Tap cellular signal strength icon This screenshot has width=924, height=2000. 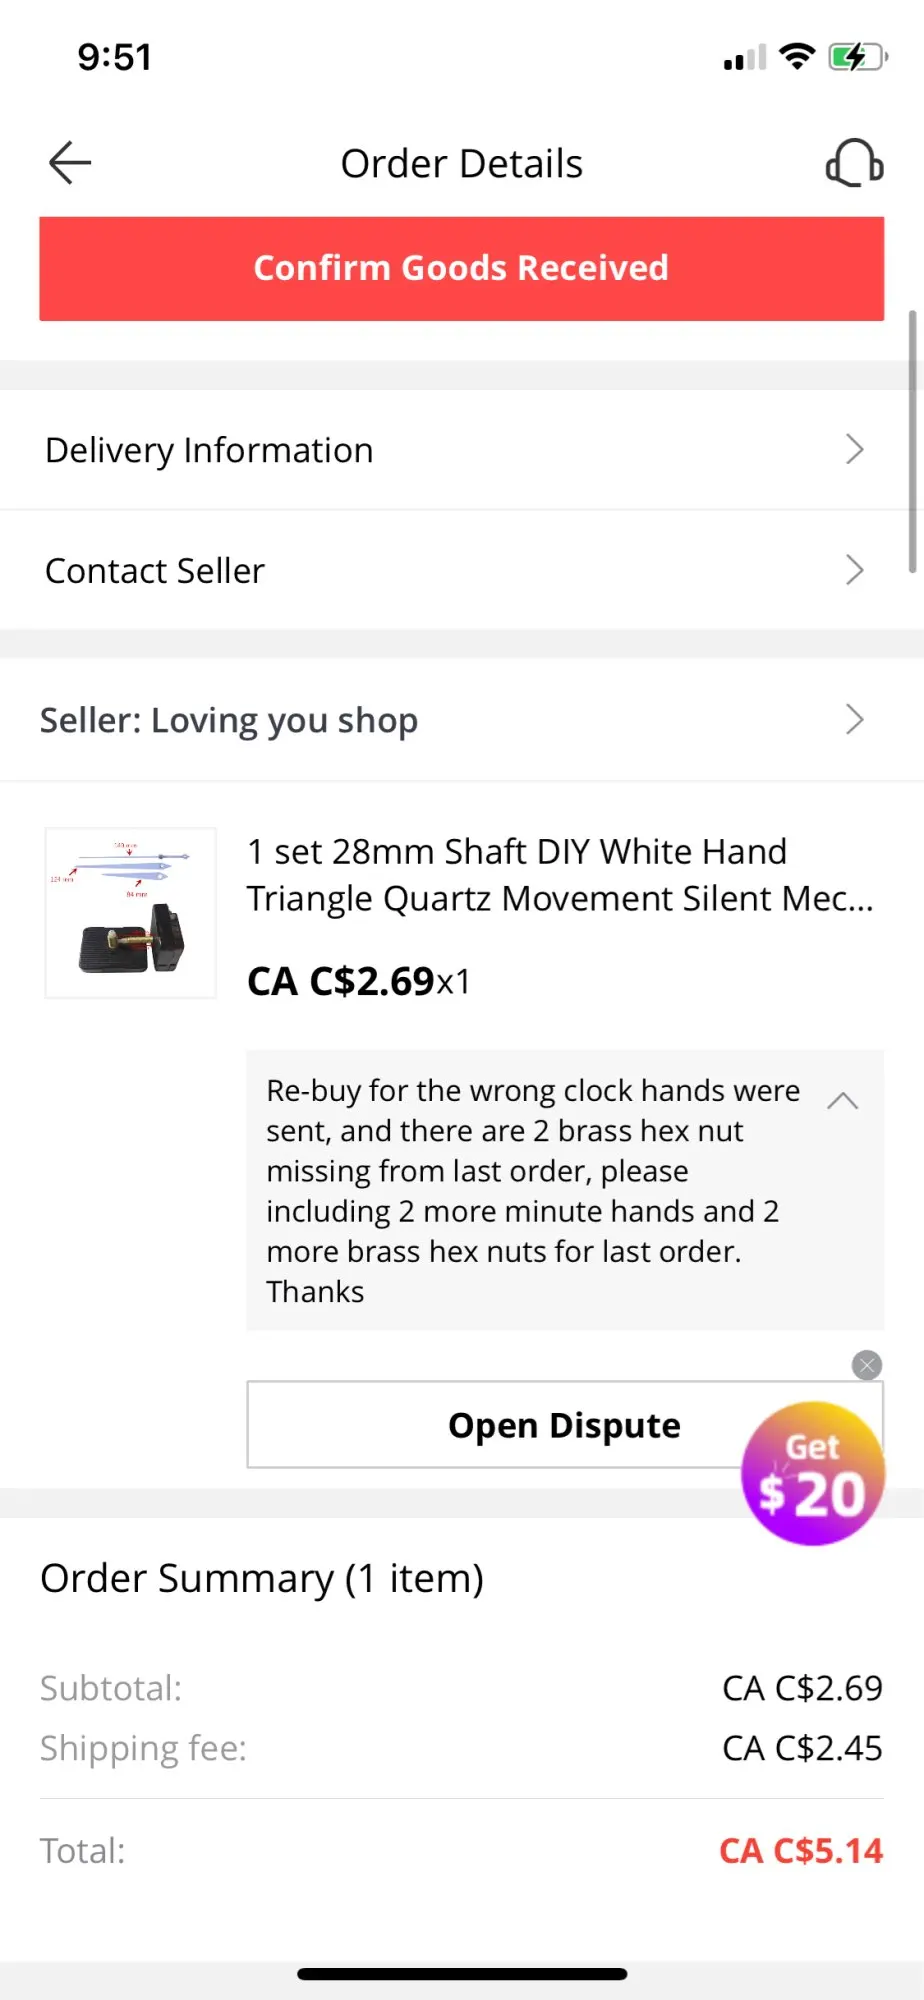745,58
